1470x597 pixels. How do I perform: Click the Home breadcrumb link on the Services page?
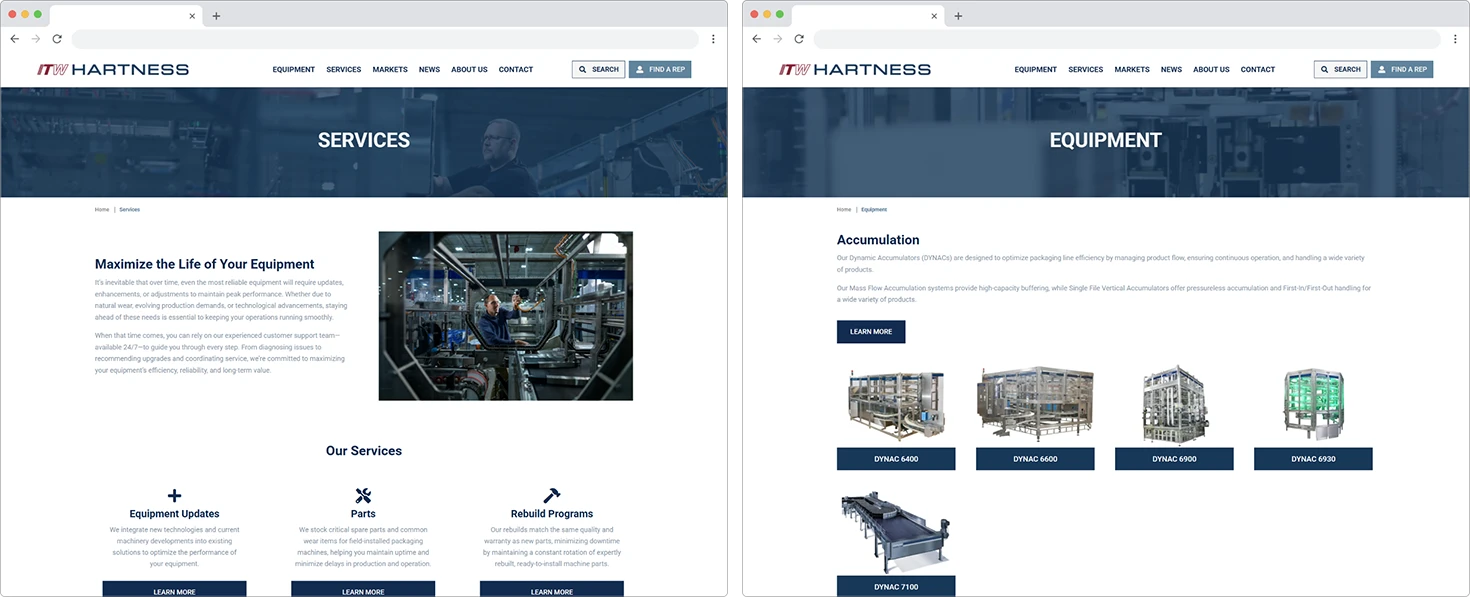[x=102, y=209]
